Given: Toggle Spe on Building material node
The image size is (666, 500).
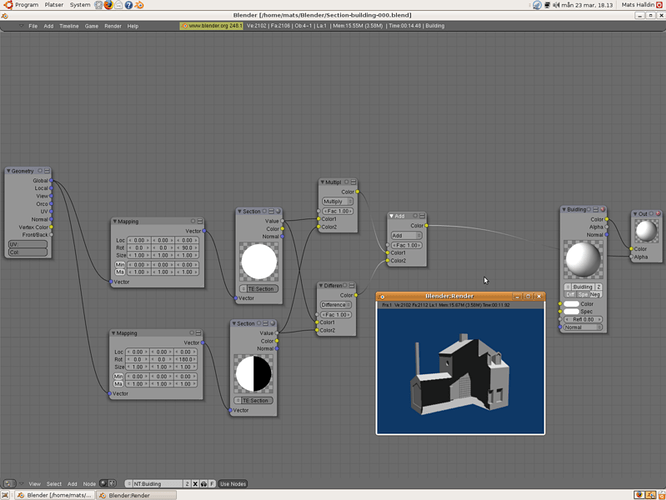Looking at the screenshot, I should click(x=582, y=294).
